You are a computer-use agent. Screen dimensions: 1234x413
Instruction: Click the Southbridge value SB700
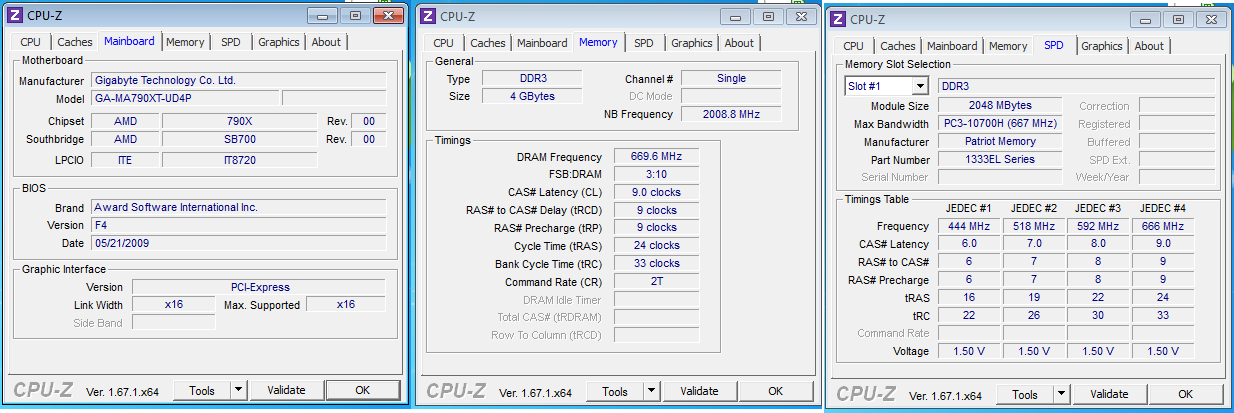[240, 139]
